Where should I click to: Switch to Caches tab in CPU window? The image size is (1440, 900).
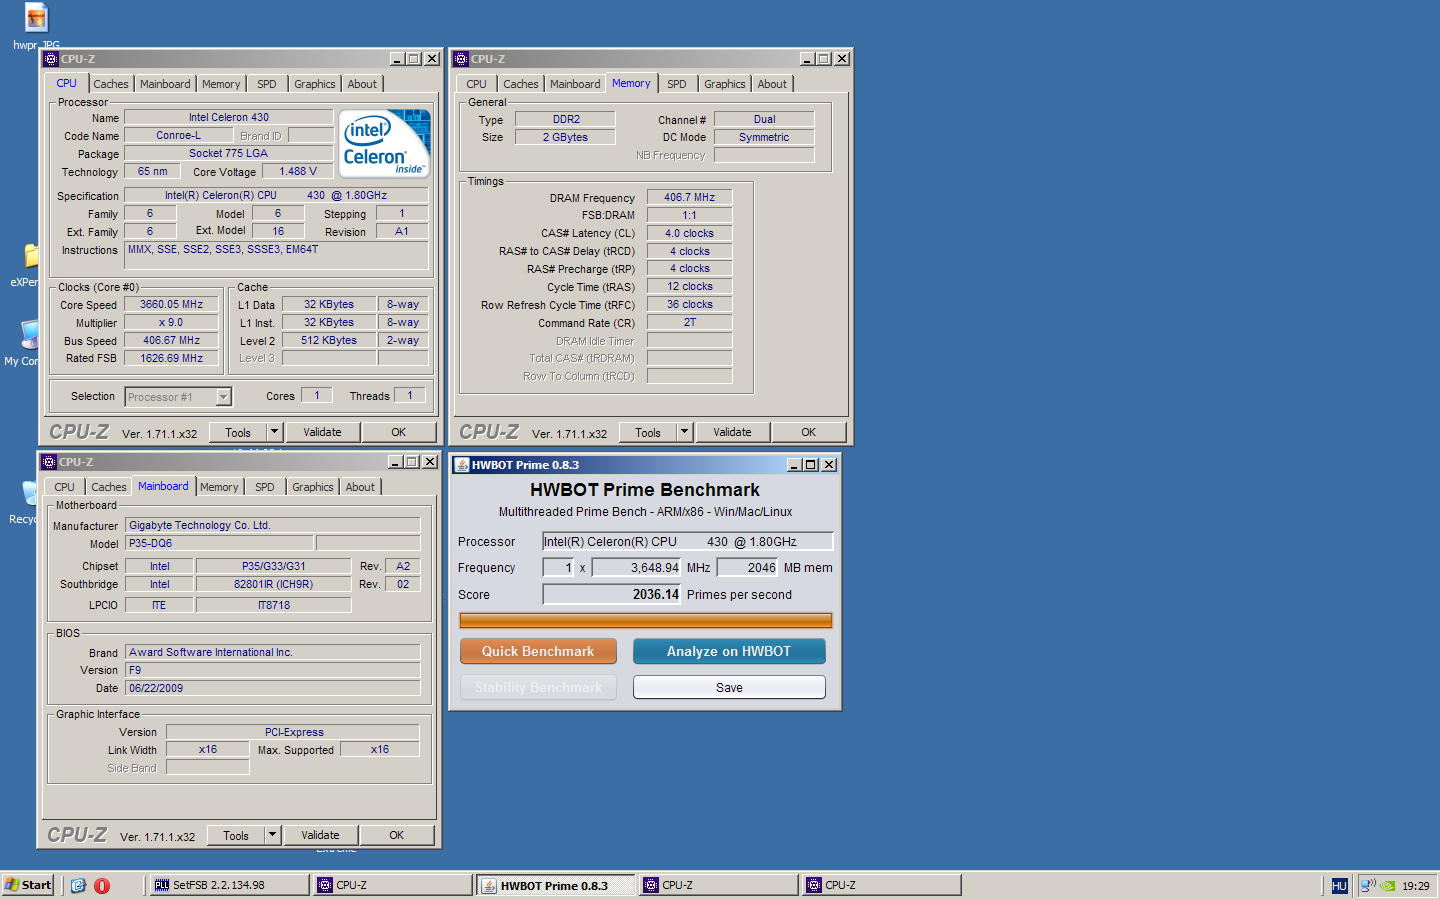(111, 84)
